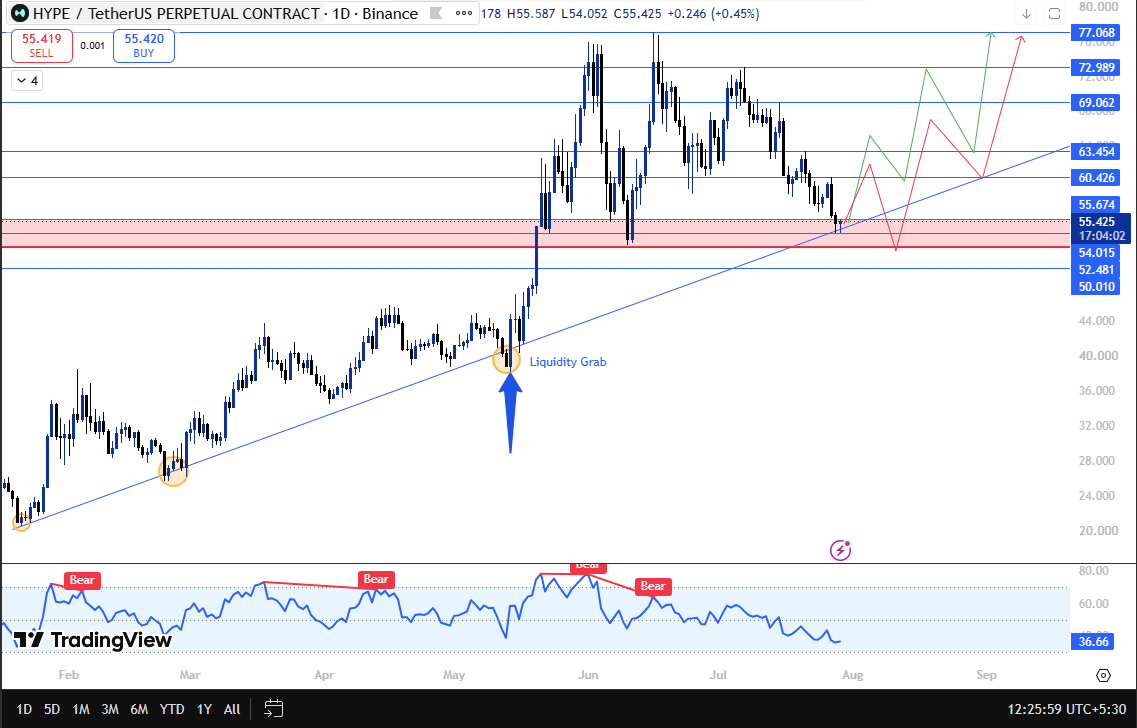The width and height of the screenshot is (1137, 728).
Task: Click the RSI value 36.66 label
Action: tap(1093, 642)
